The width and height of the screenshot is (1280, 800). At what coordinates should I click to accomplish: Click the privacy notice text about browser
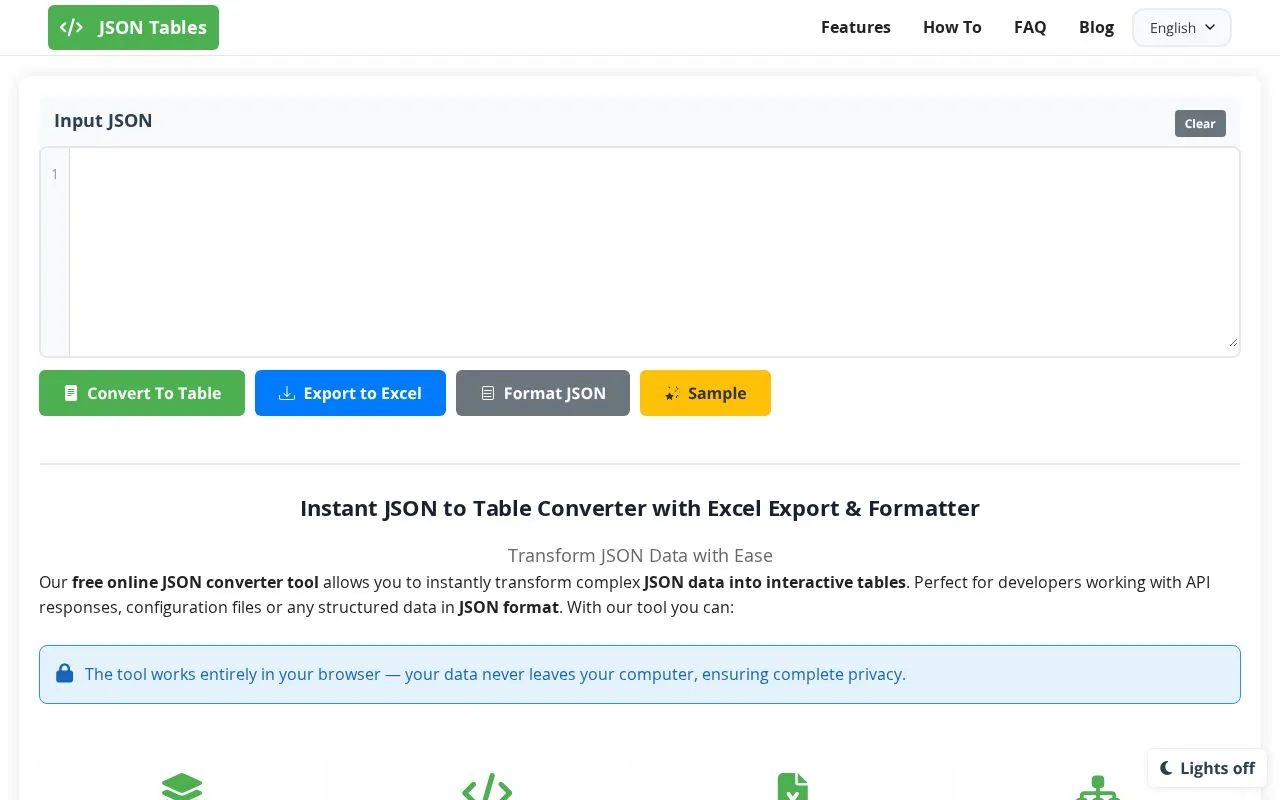pos(495,674)
